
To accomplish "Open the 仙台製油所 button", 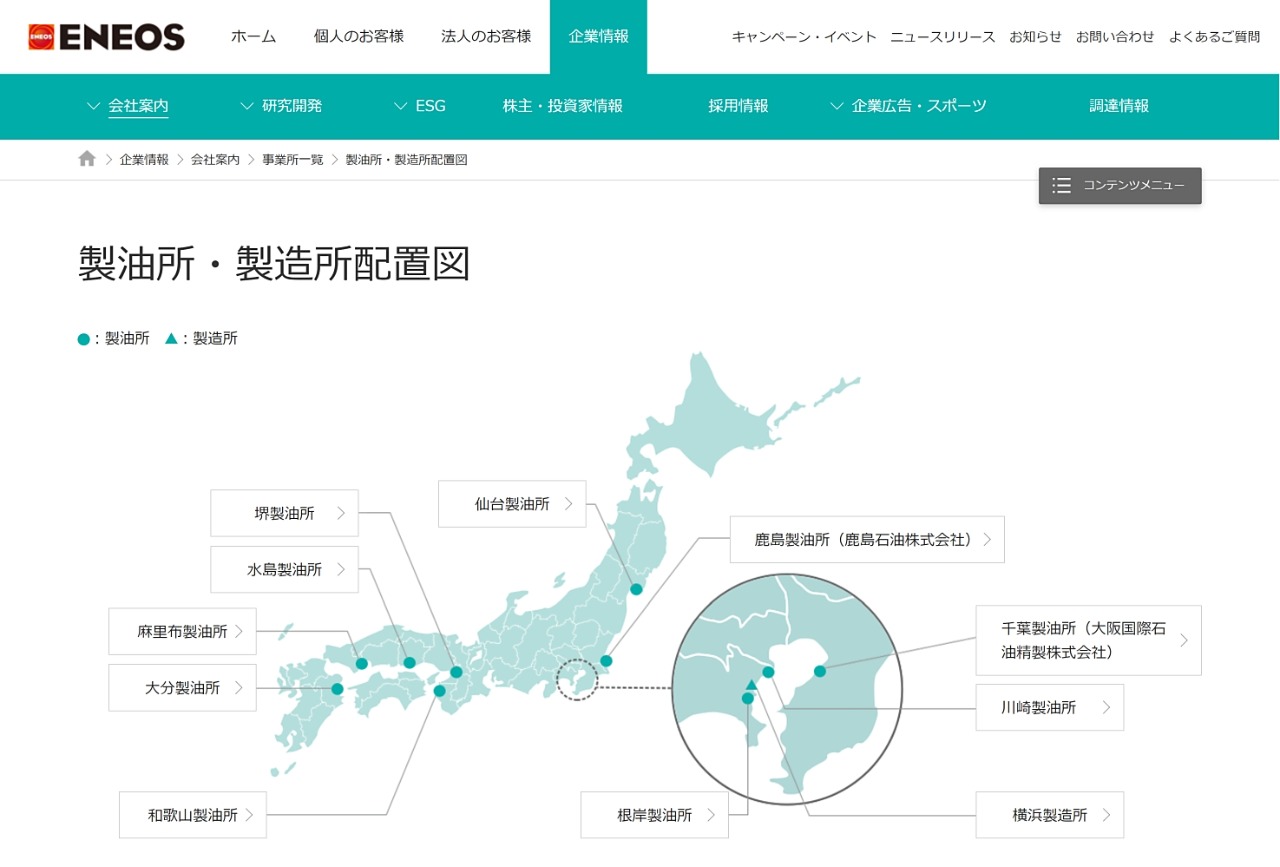I will click(x=512, y=504).
